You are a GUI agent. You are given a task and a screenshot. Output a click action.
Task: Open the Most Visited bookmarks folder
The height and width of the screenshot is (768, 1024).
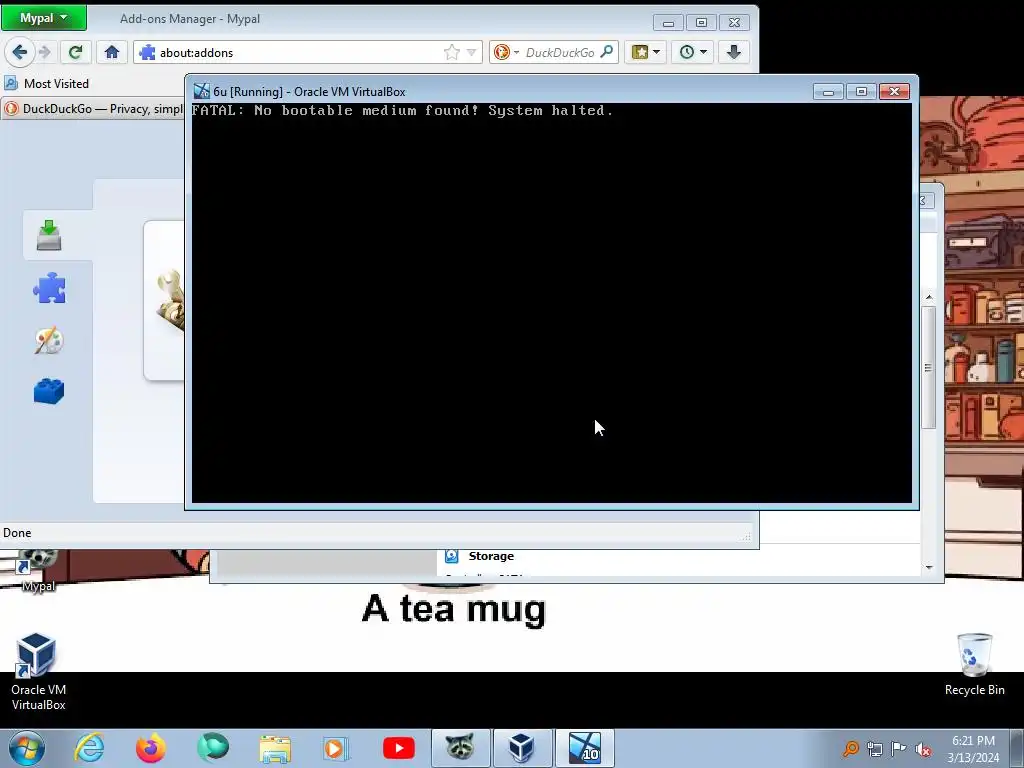(x=46, y=84)
